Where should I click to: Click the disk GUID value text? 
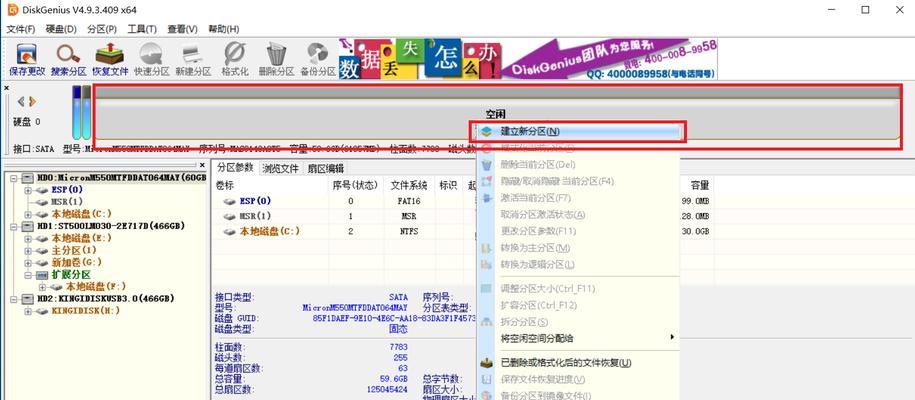(x=394, y=318)
